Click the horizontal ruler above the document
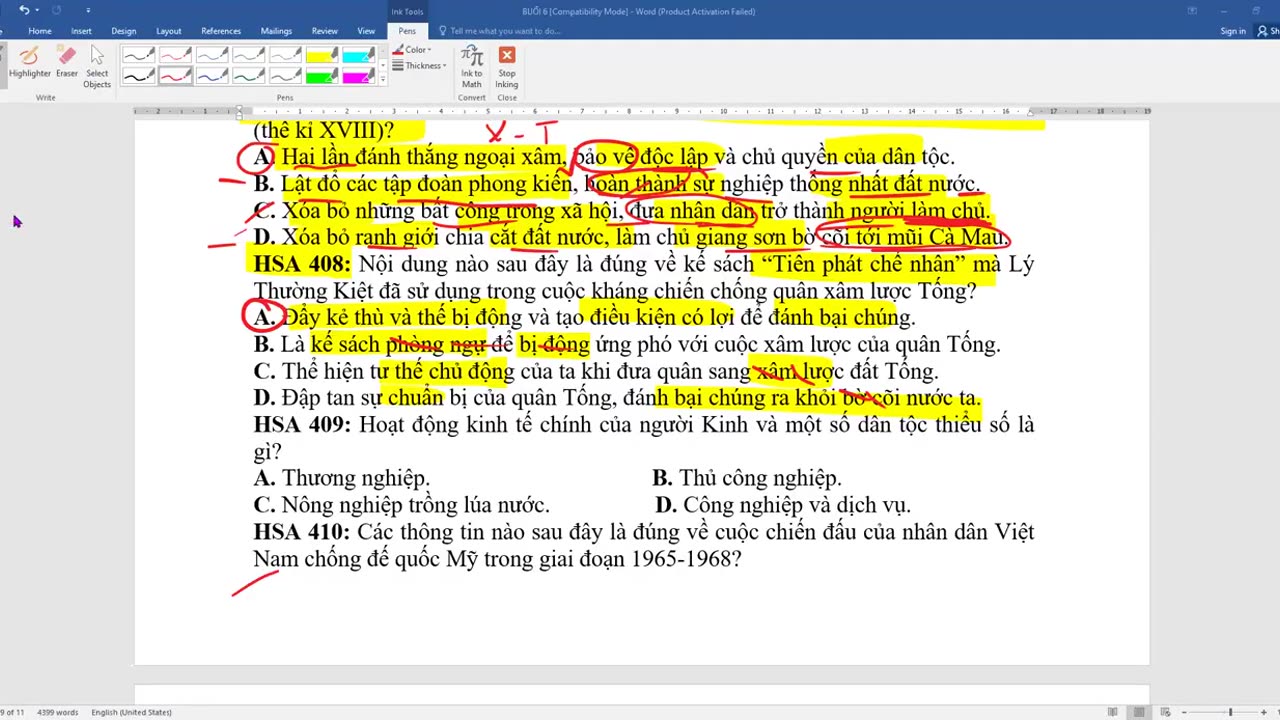The width and height of the screenshot is (1280, 720). tap(642, 111)
